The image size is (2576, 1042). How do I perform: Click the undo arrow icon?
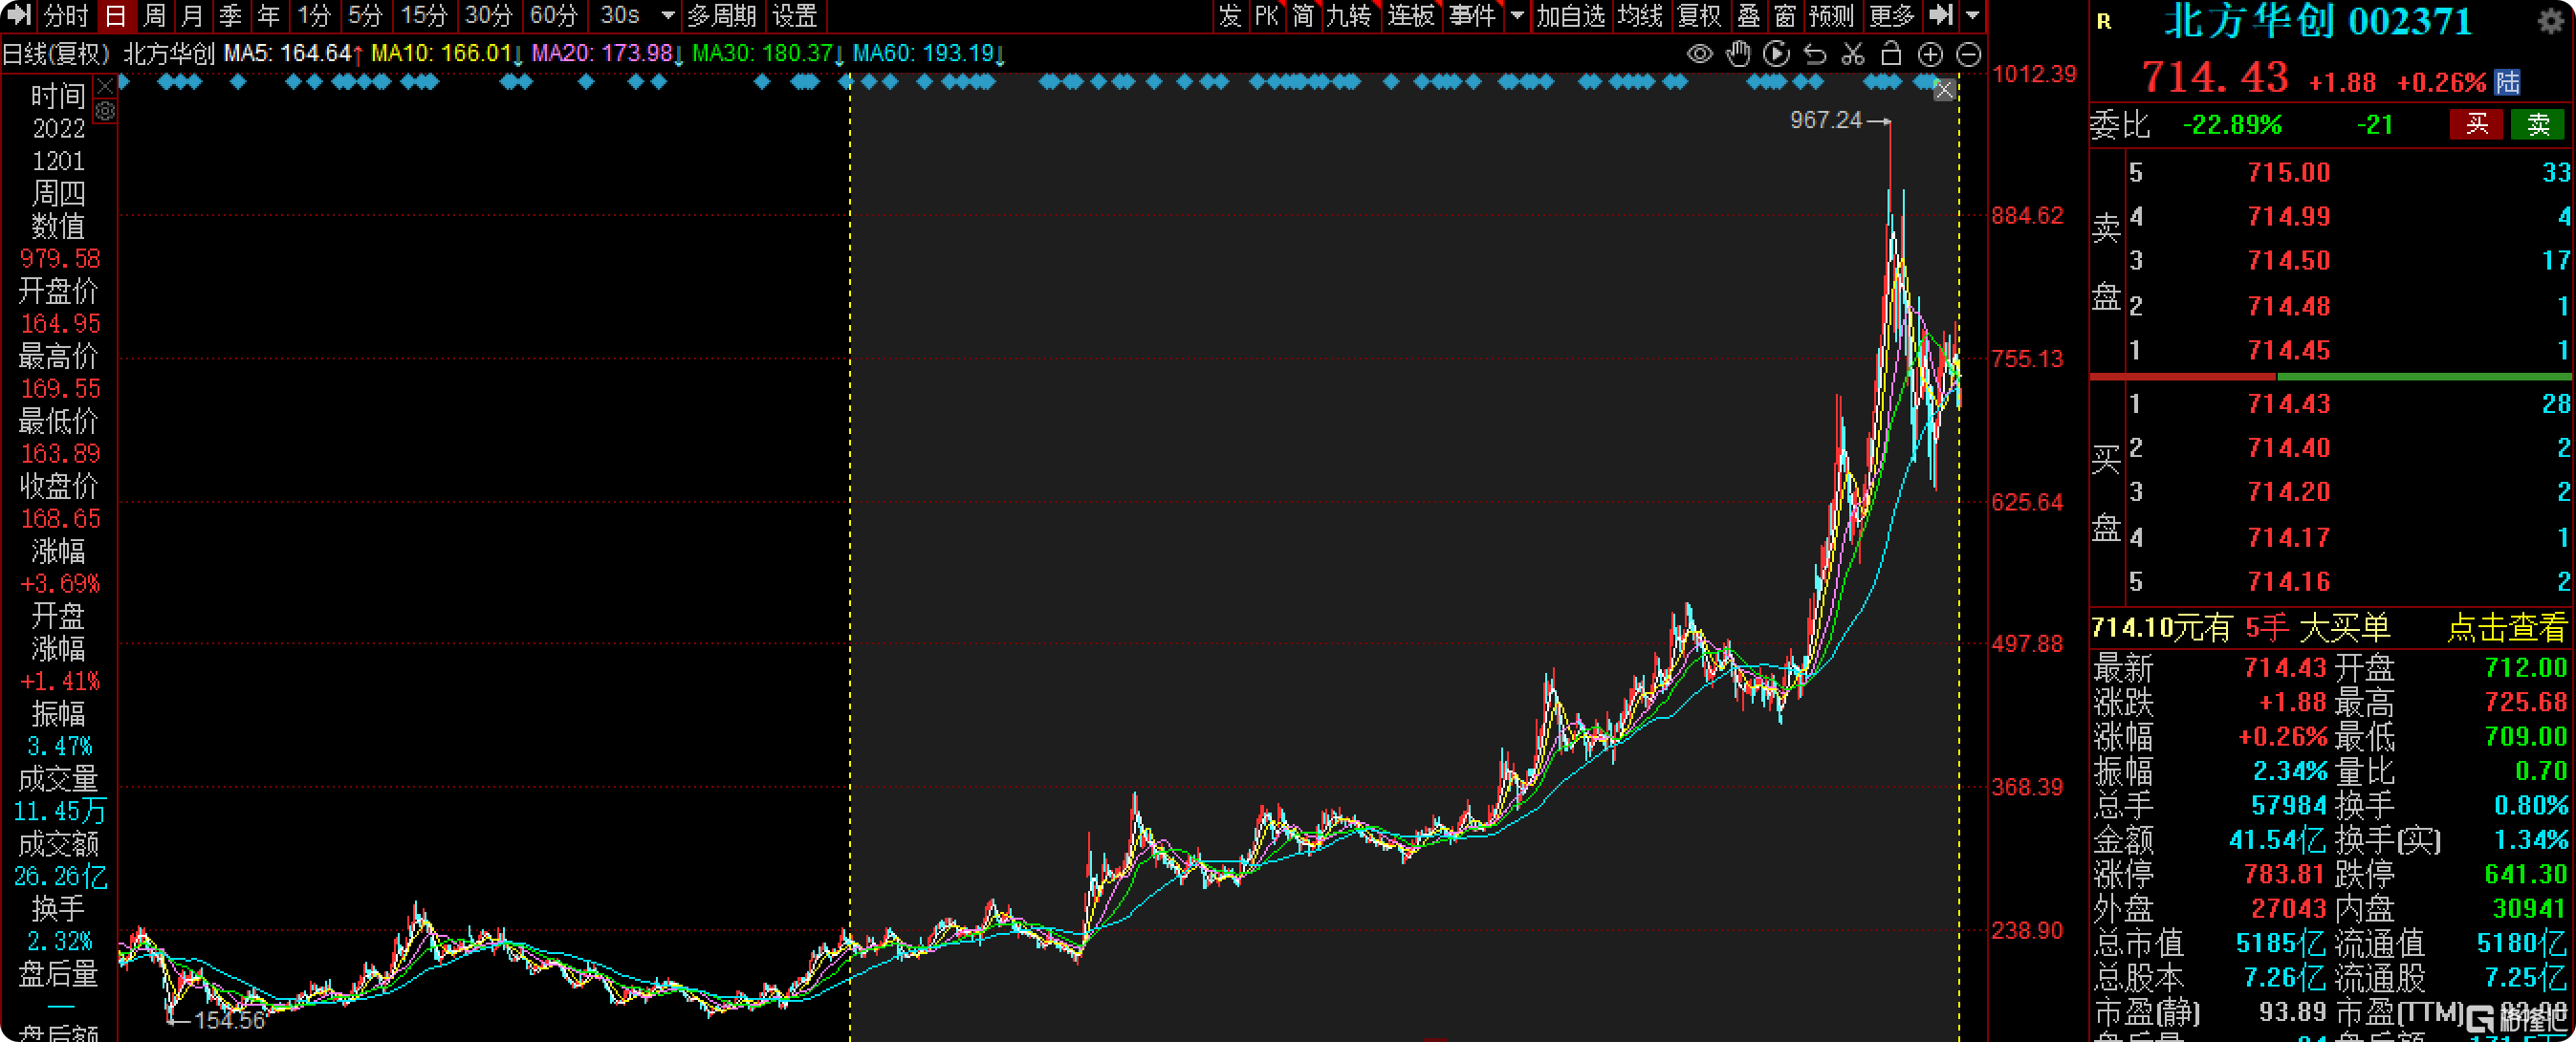1815,54
